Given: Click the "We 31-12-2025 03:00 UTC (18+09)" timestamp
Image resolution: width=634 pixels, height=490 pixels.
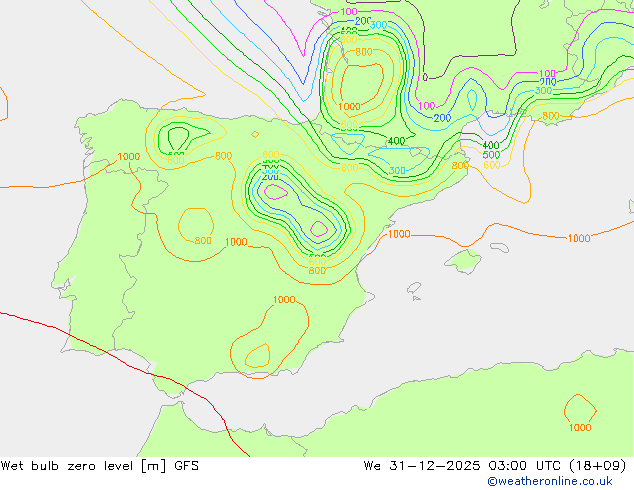Looking at the screenshot, I should click(x=495, y=466).
